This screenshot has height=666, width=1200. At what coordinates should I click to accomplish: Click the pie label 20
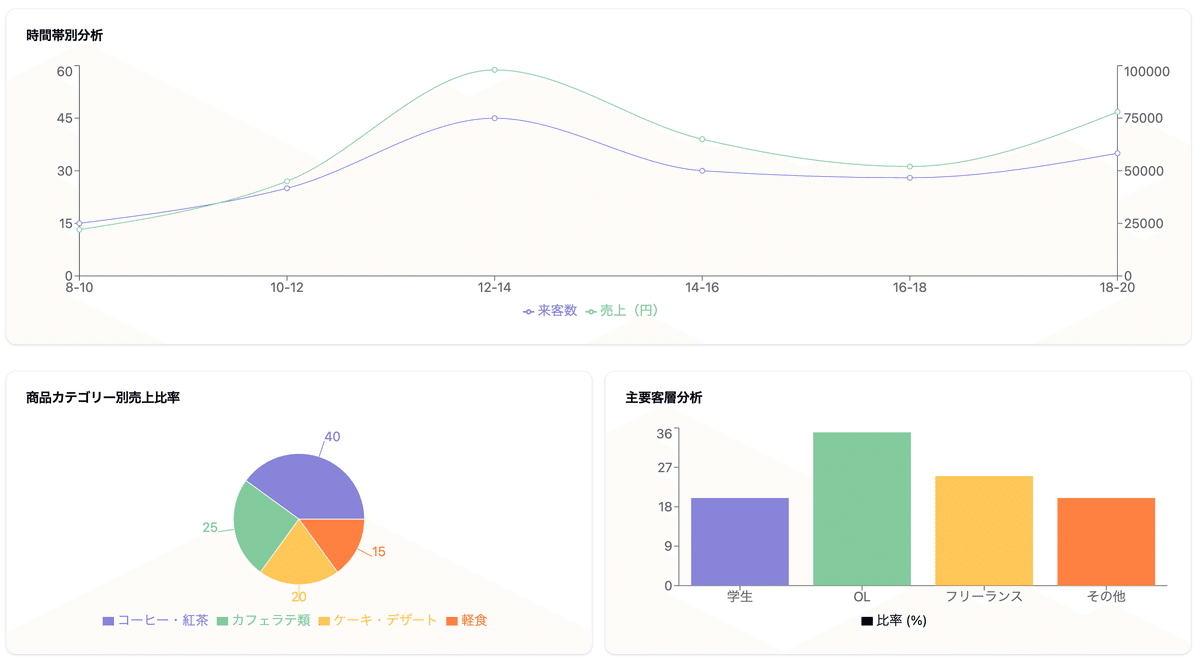click(299, 598)
